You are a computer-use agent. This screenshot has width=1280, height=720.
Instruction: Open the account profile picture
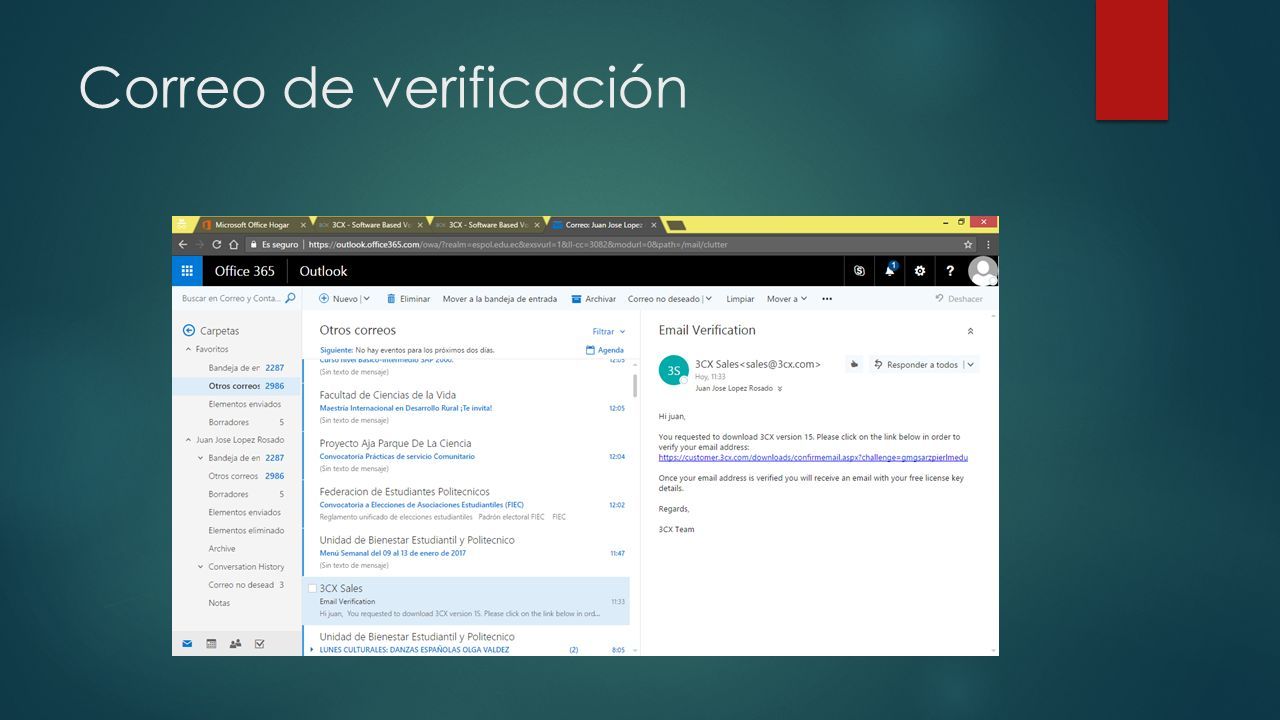(983, 271)
